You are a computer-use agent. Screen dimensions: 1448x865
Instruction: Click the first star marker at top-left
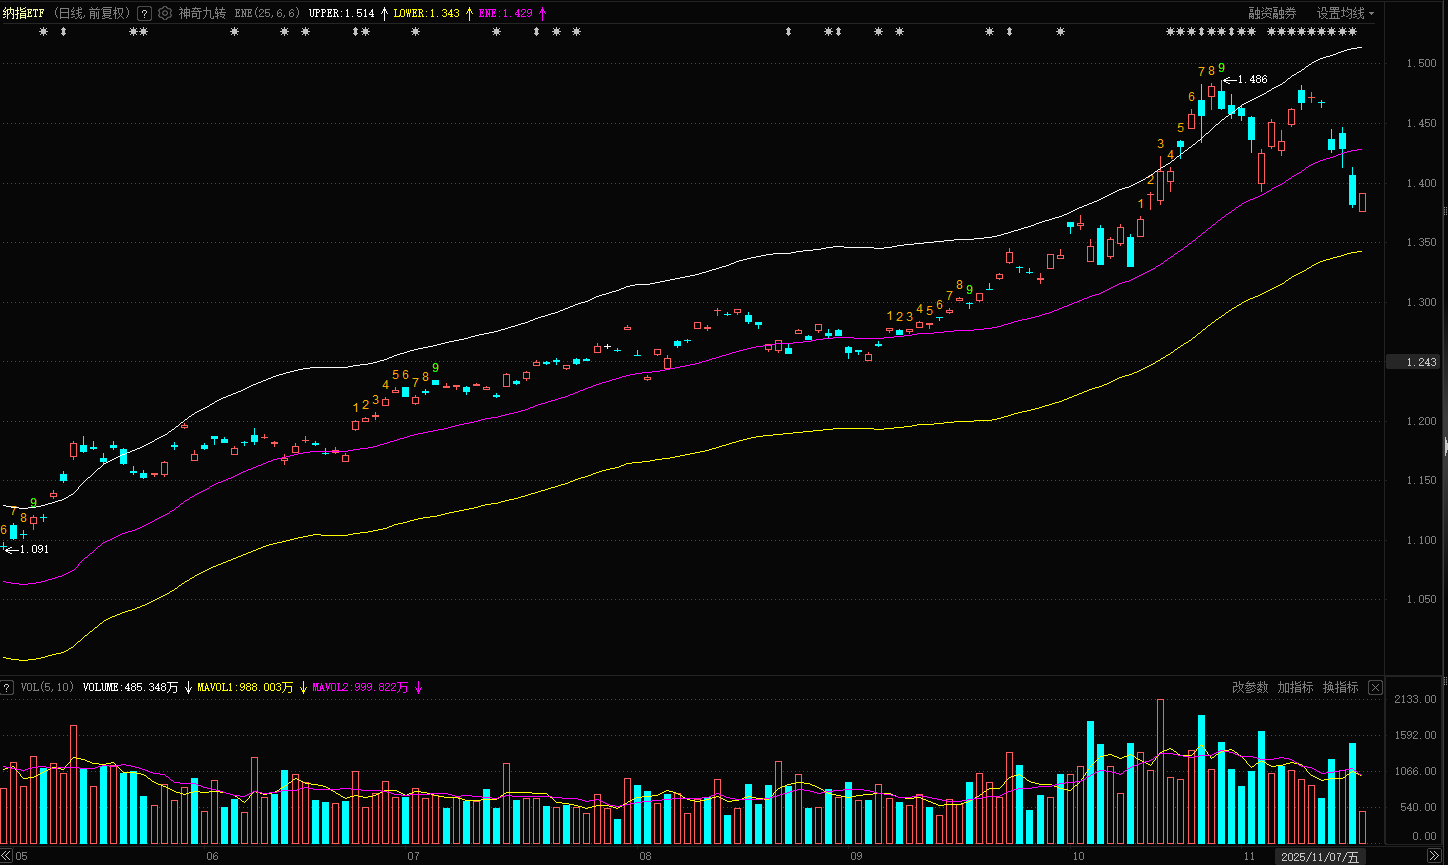[43, 32]
